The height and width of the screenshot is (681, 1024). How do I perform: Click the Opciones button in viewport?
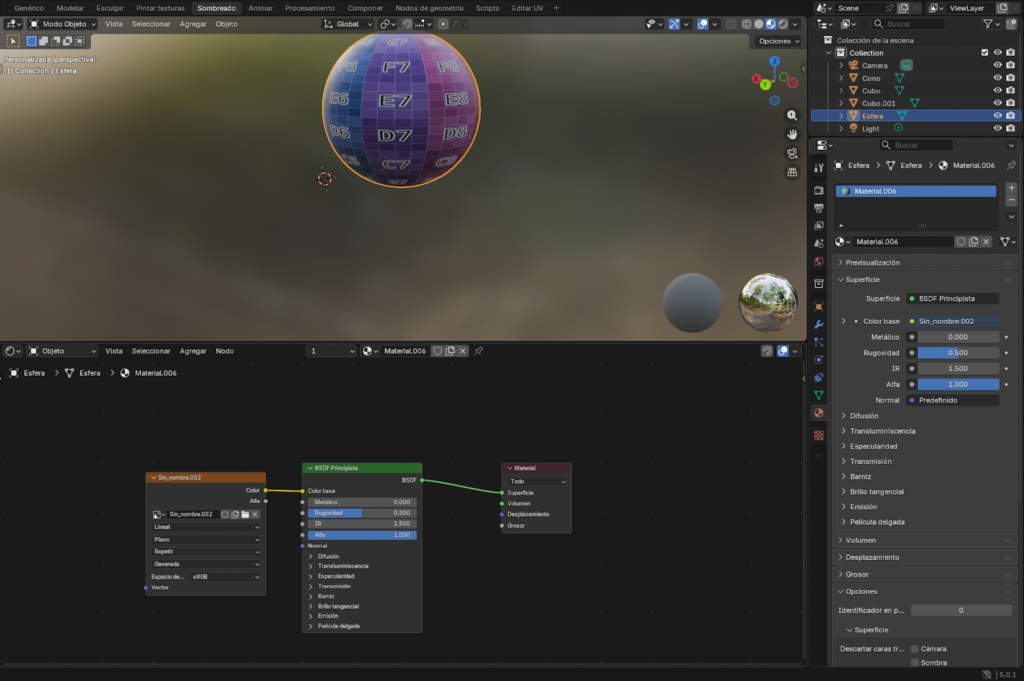click(x=779, y=41)
